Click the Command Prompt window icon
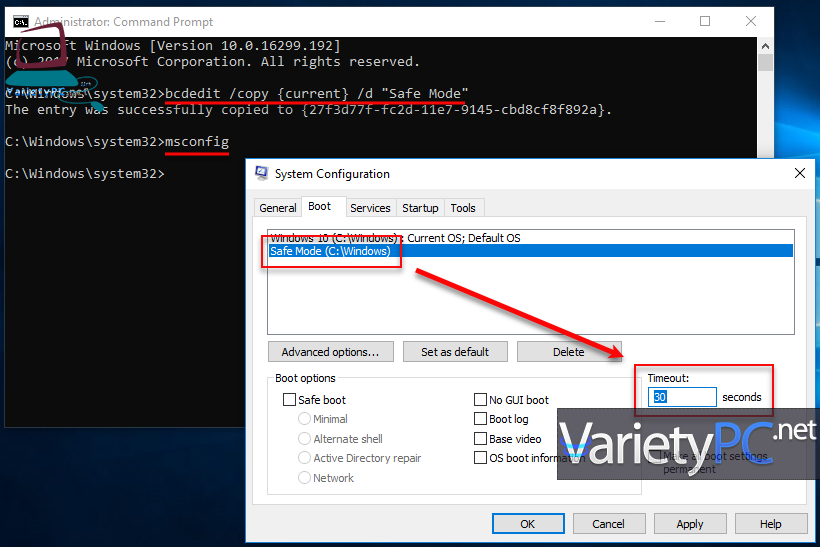 pyautogui.click(x=20, y=22)
